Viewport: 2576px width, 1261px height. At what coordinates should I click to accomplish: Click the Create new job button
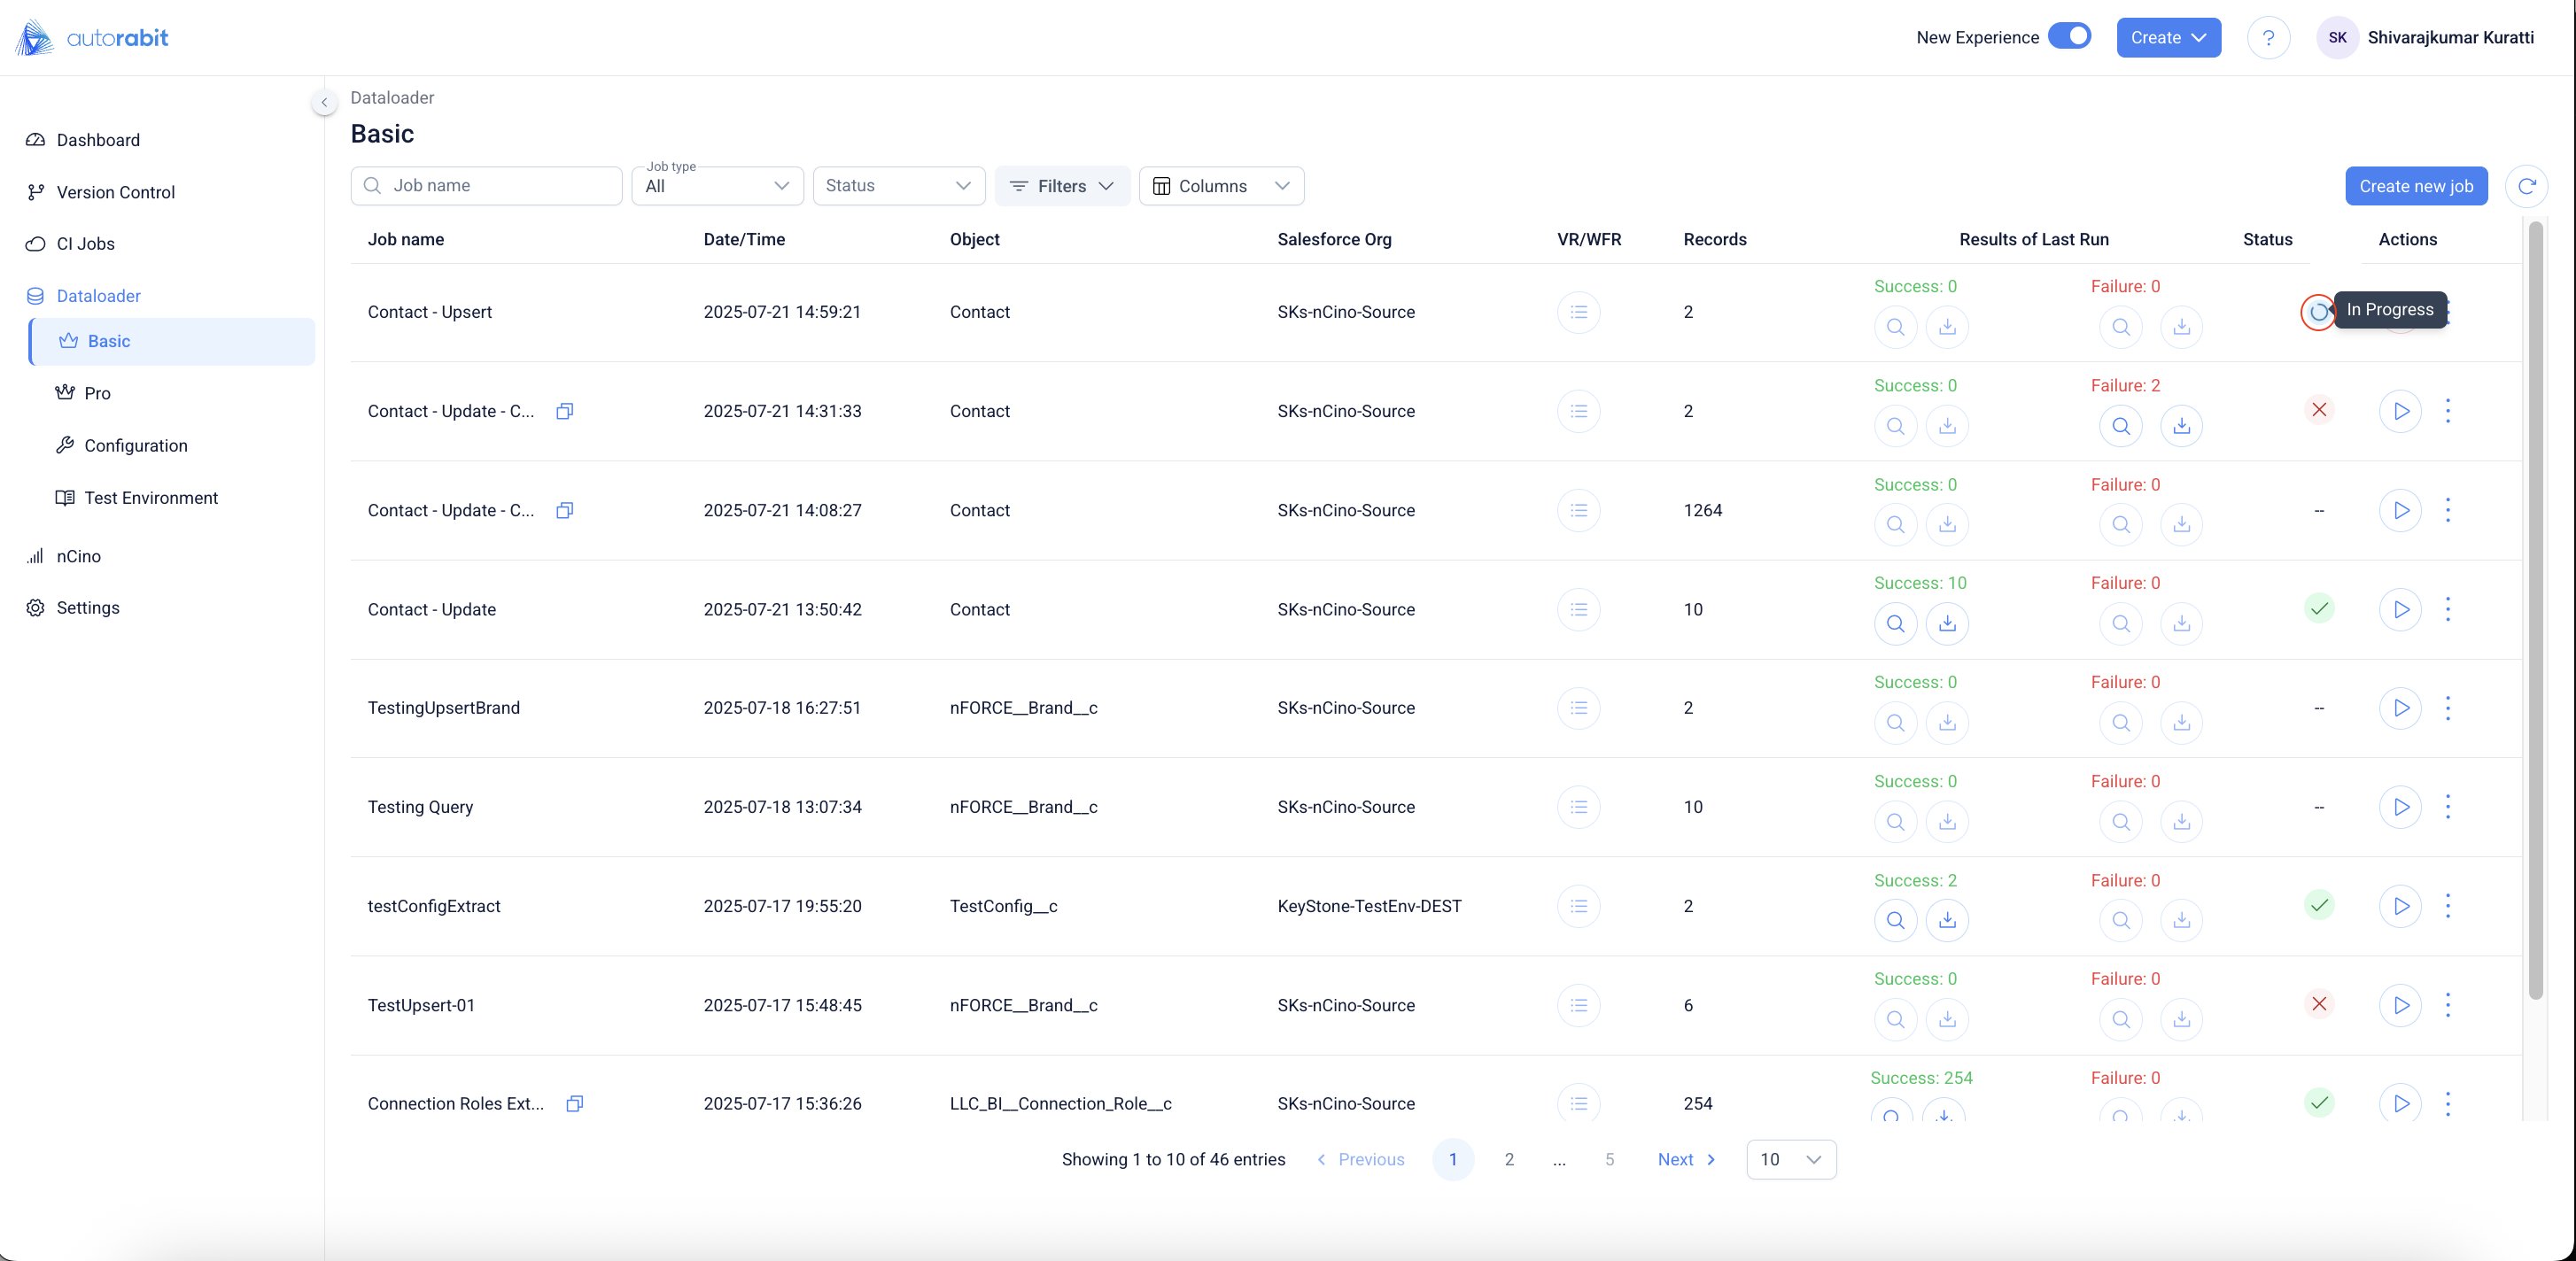pyautogui.click(x=2415, y=186)
